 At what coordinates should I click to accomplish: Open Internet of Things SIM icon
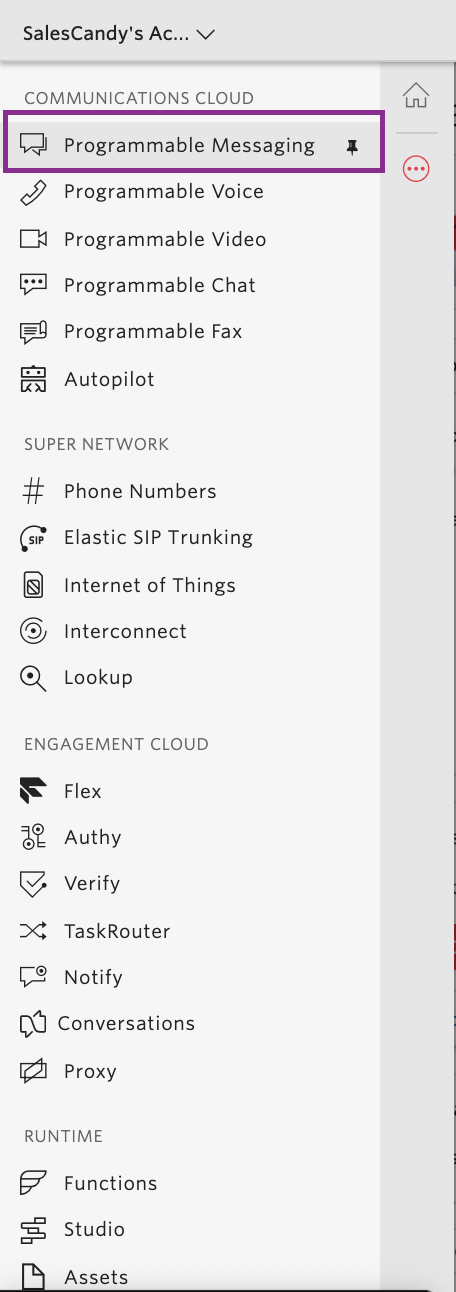tap(34, 585)
